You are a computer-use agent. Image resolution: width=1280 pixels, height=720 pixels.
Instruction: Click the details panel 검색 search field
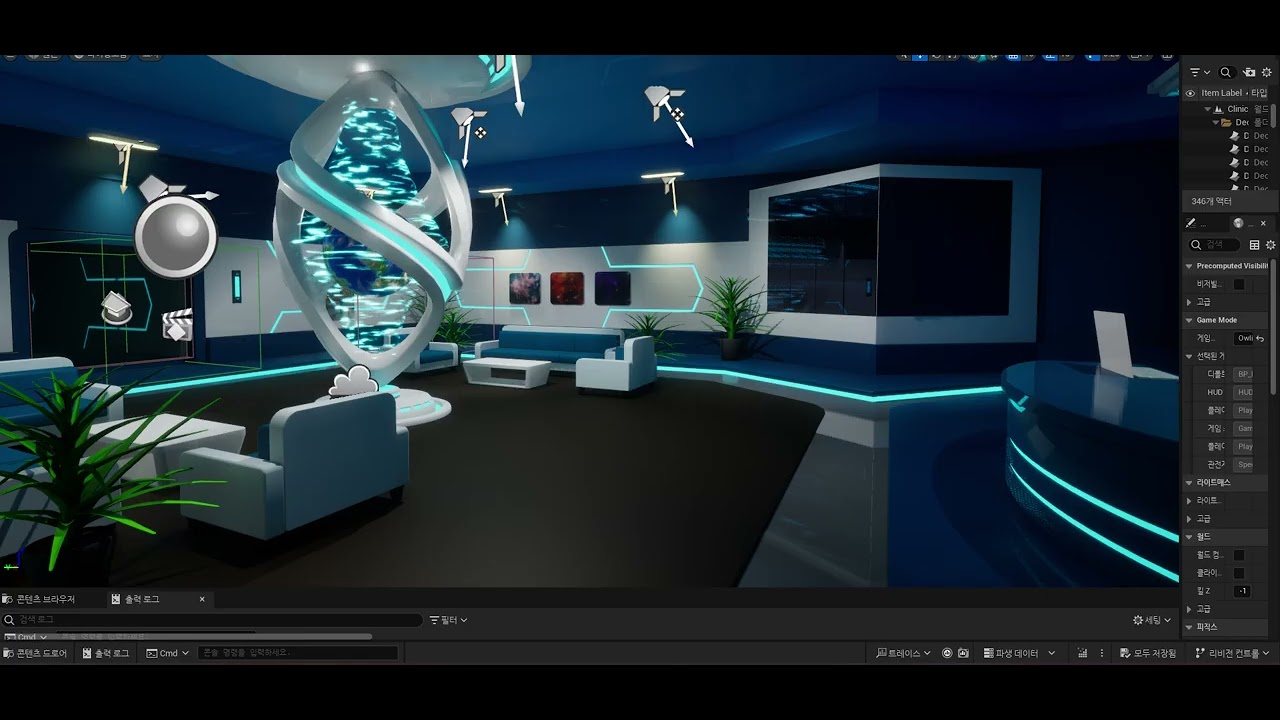pyautogui.click(x=1214, y=244)
